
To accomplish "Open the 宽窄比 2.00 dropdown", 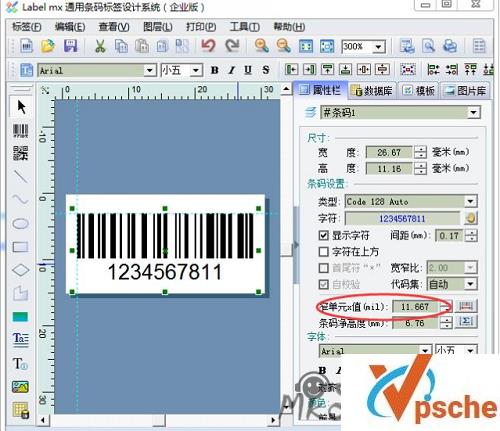I will (470, 267).
